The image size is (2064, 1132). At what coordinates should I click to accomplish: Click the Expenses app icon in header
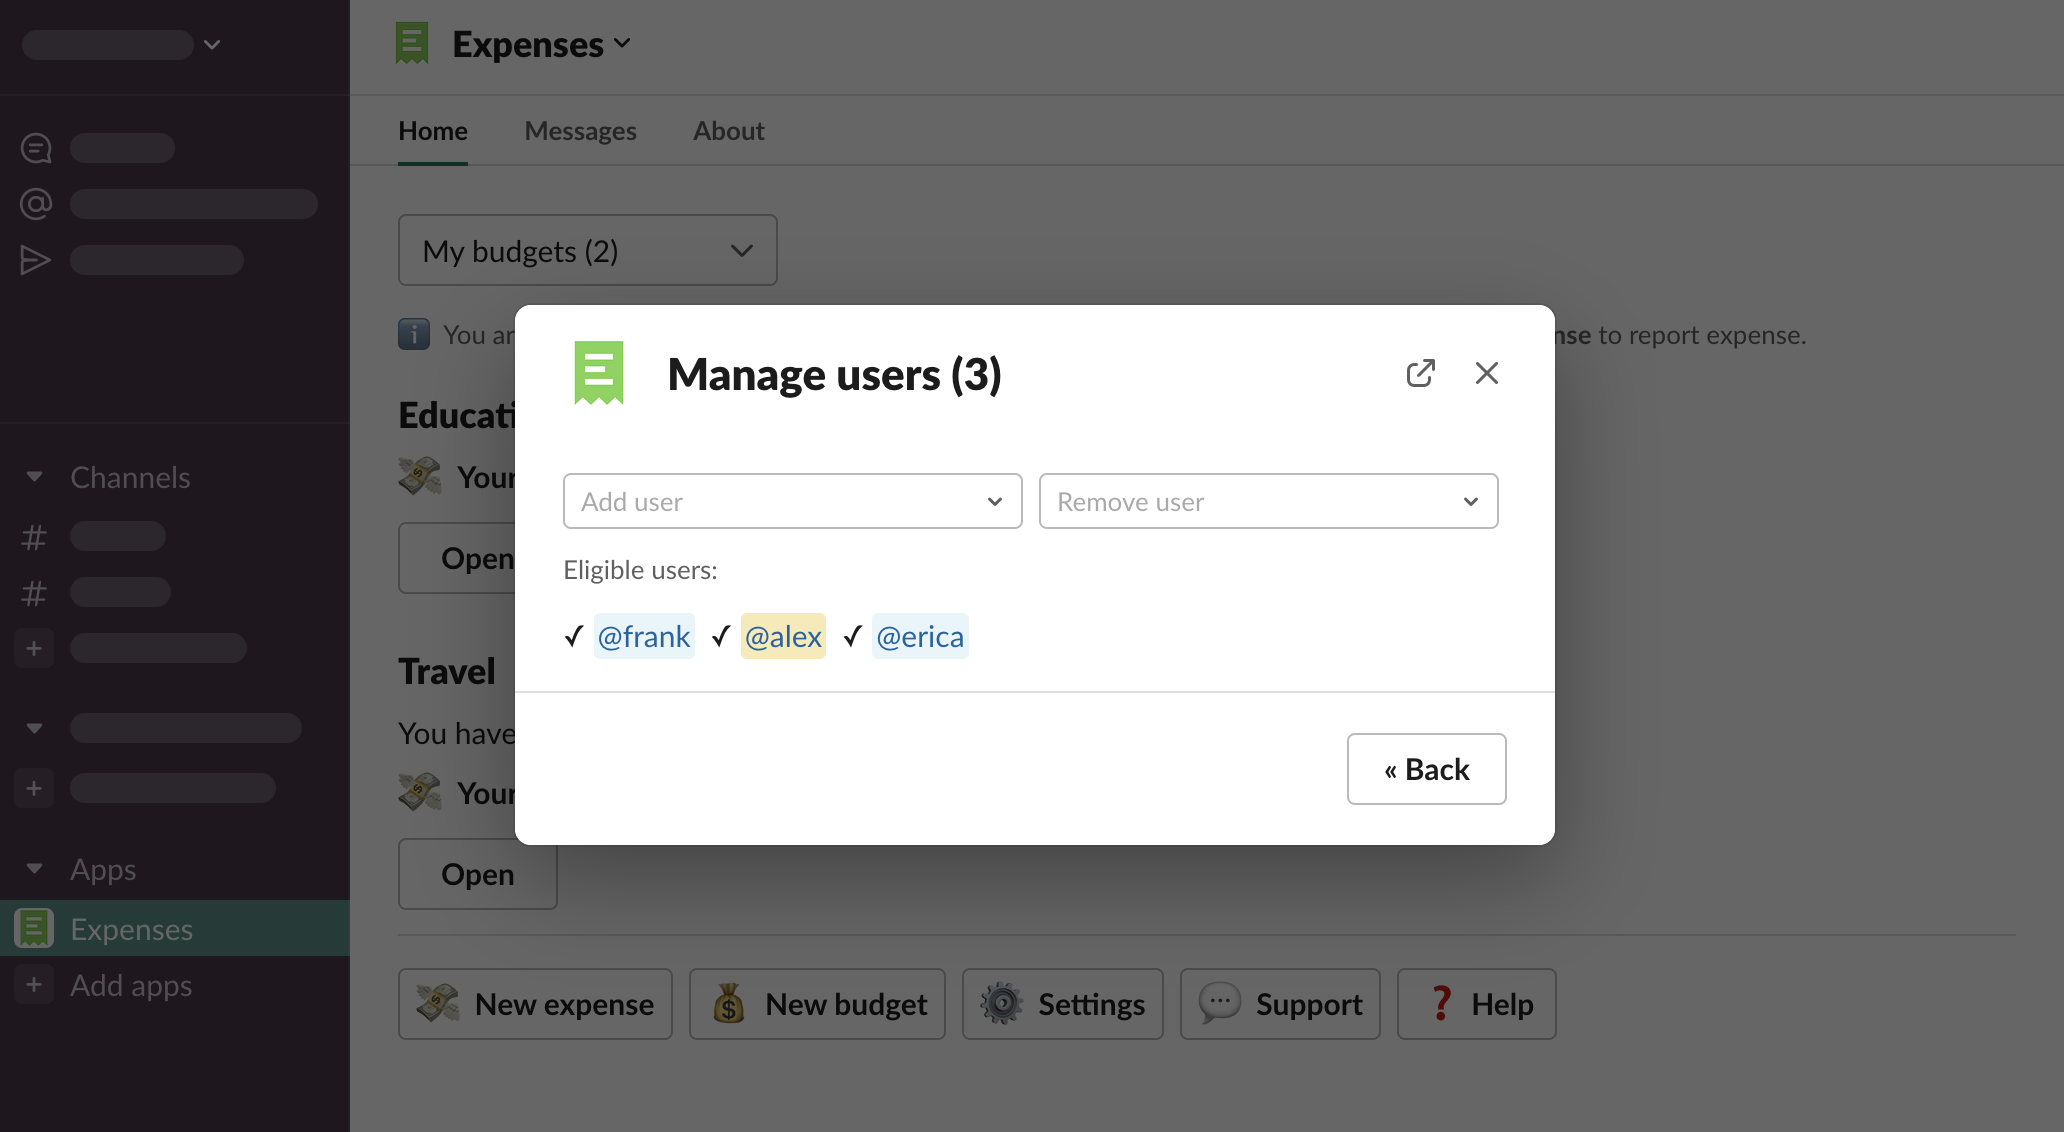point(412,44)
